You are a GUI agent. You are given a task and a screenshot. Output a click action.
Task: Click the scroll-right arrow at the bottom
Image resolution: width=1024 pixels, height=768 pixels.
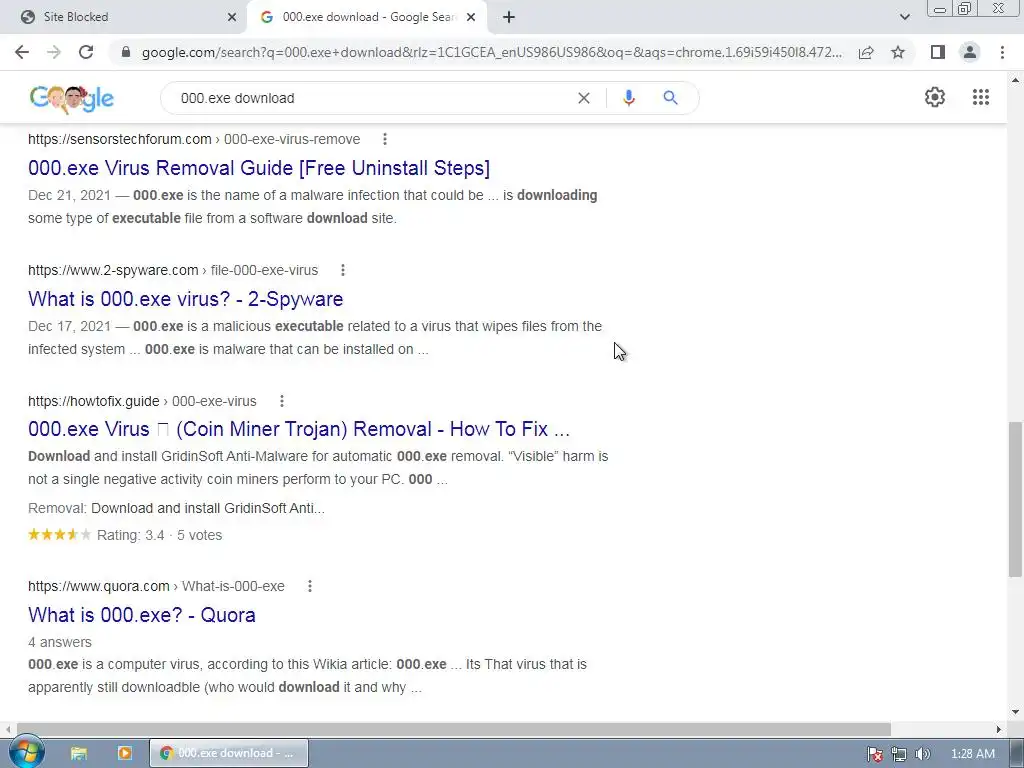coord(999,729)
